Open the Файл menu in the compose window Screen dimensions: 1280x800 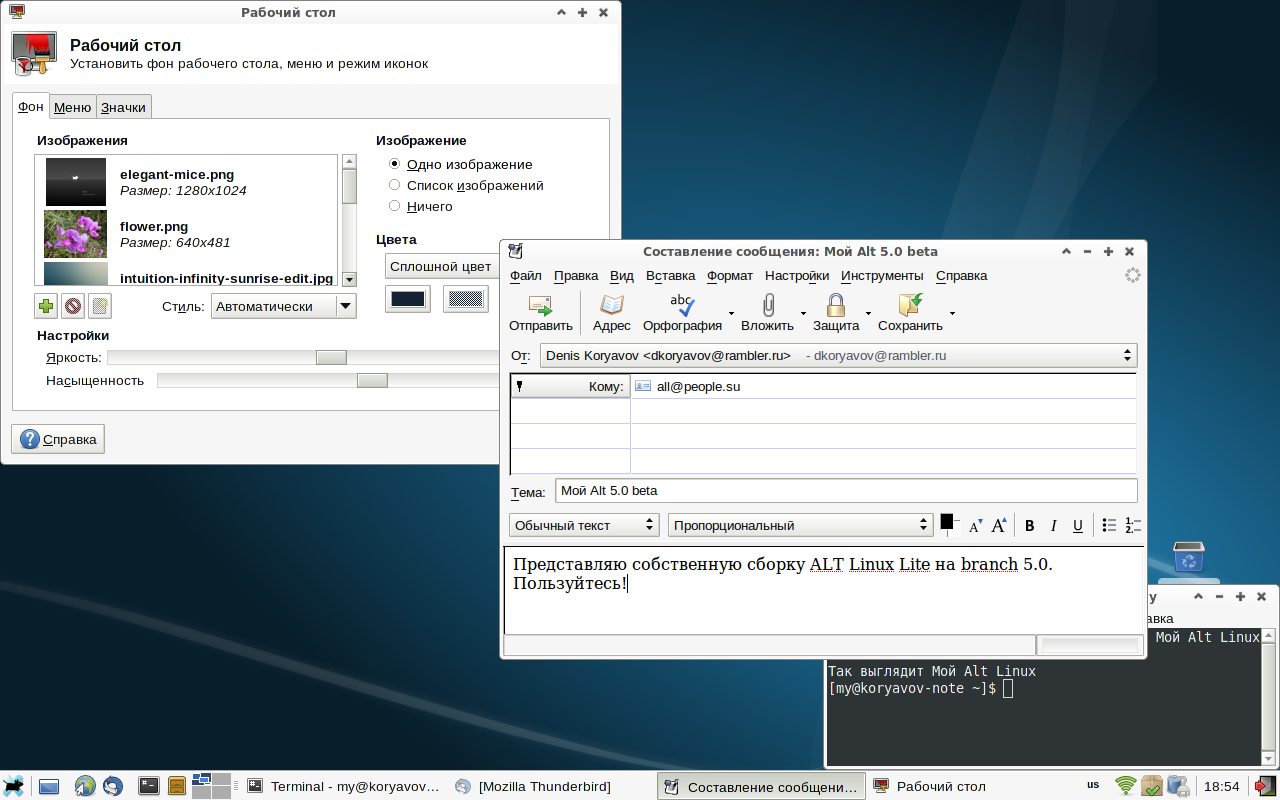coord(525,275)
